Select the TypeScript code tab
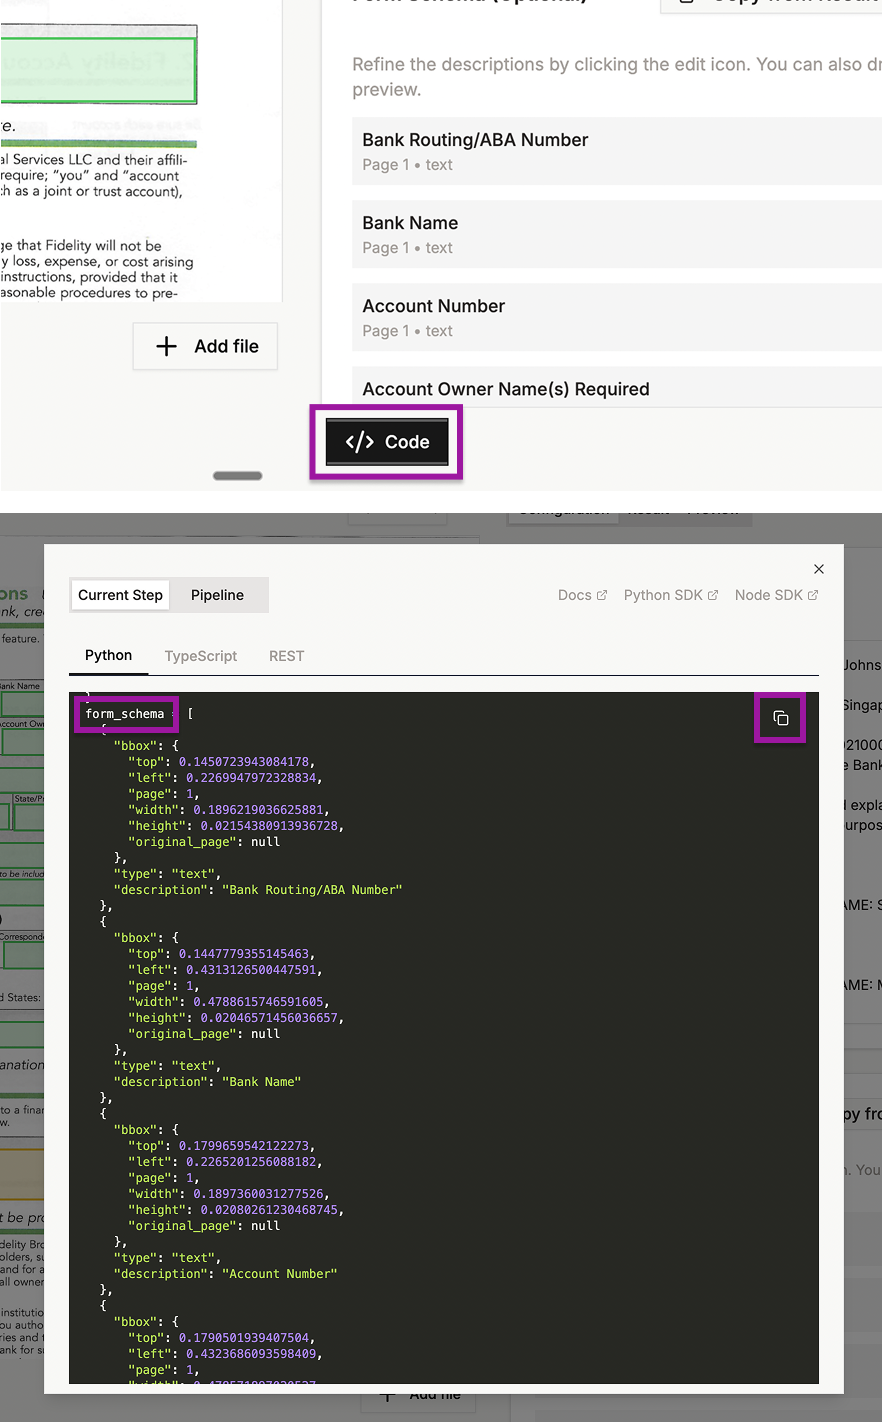 pyautogui.click(x=201, y=656)
